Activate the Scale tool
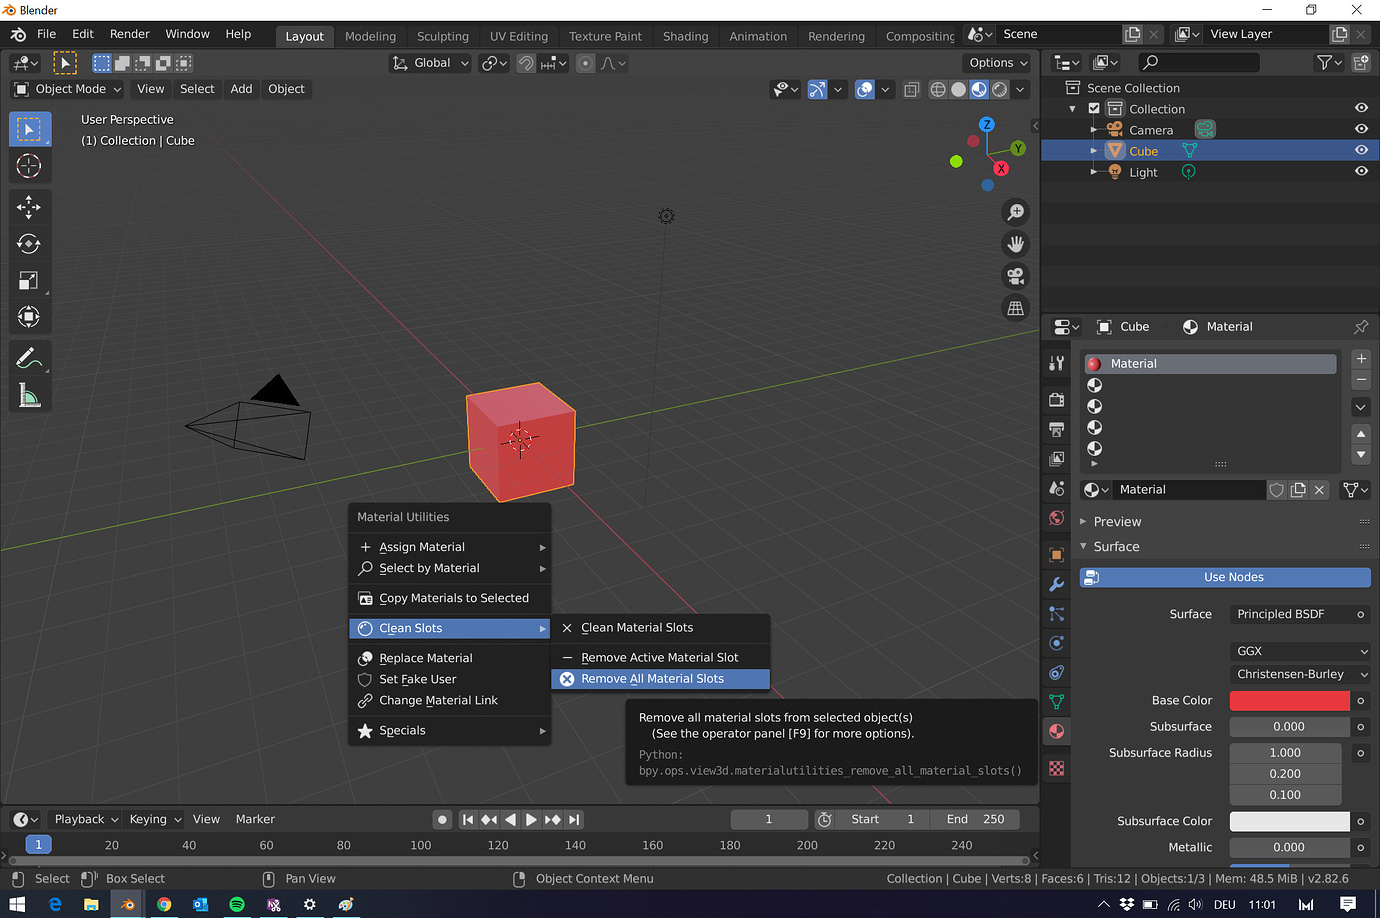Screen dimensions: 1380x918 pyautogui.click(x=29, y=281)
